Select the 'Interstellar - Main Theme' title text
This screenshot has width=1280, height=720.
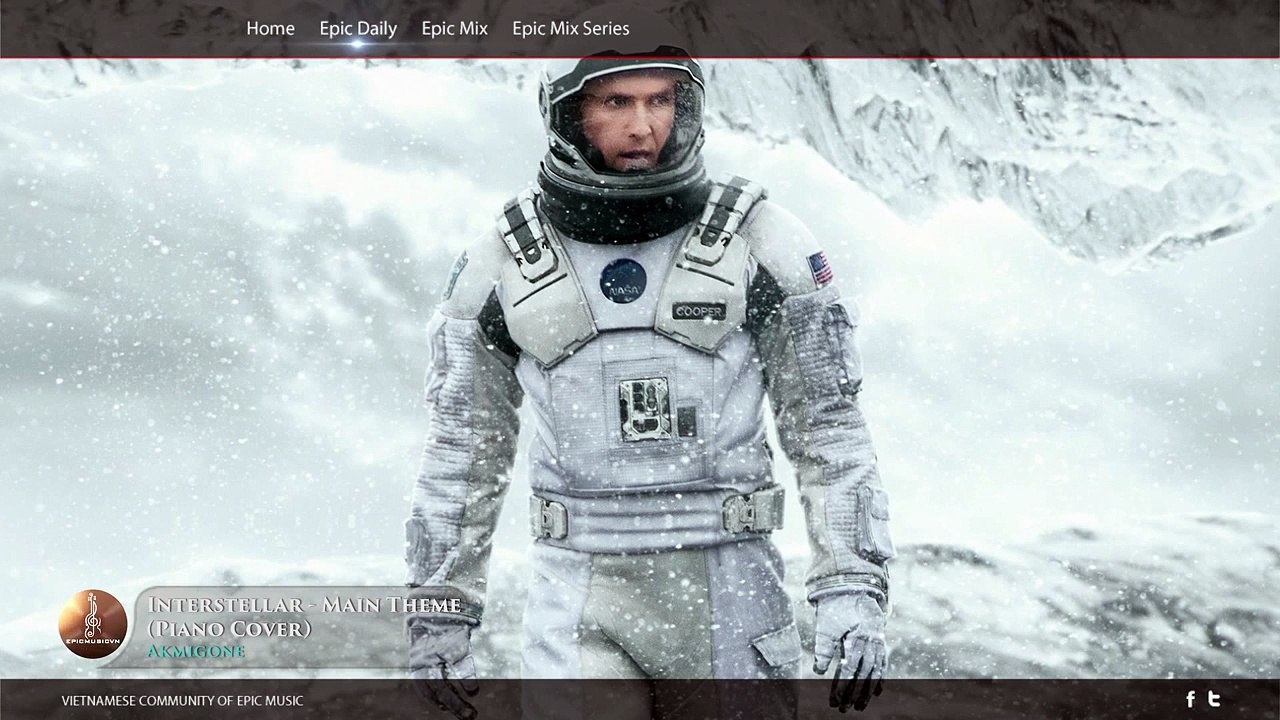pos(304,605)
